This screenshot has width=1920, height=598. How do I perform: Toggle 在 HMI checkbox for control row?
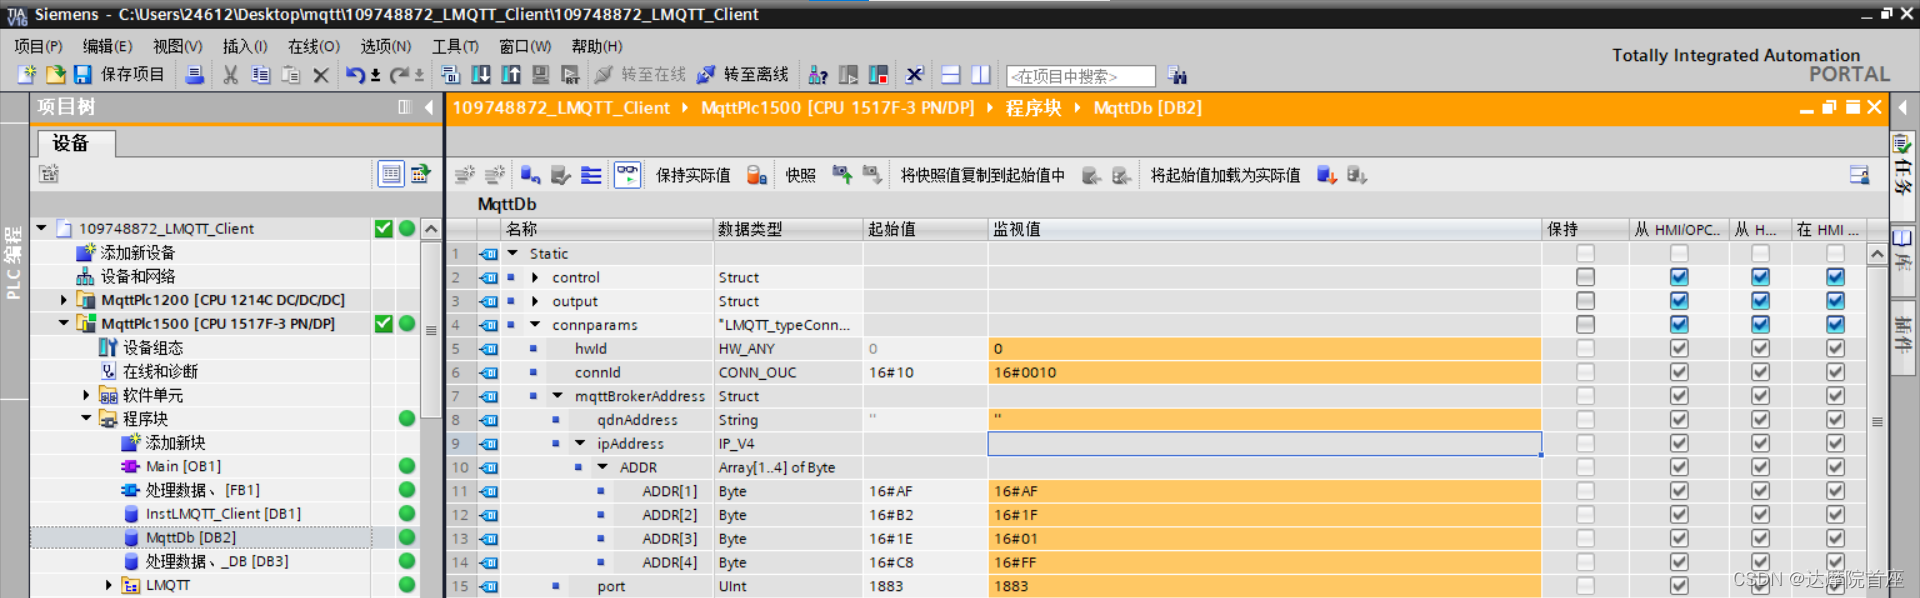pyautogui.click(x=1835, y=277)
